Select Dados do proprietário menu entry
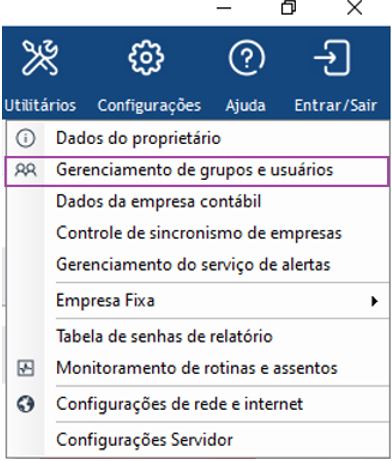This screenshot has height=461, width=392. click(x=197, y=138)
